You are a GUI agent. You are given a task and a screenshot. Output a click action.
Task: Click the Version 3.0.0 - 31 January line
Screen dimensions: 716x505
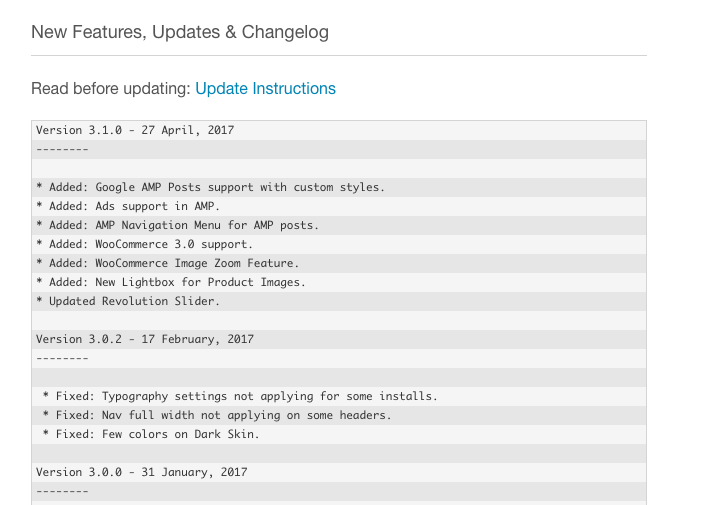click(x=141, y=472)
